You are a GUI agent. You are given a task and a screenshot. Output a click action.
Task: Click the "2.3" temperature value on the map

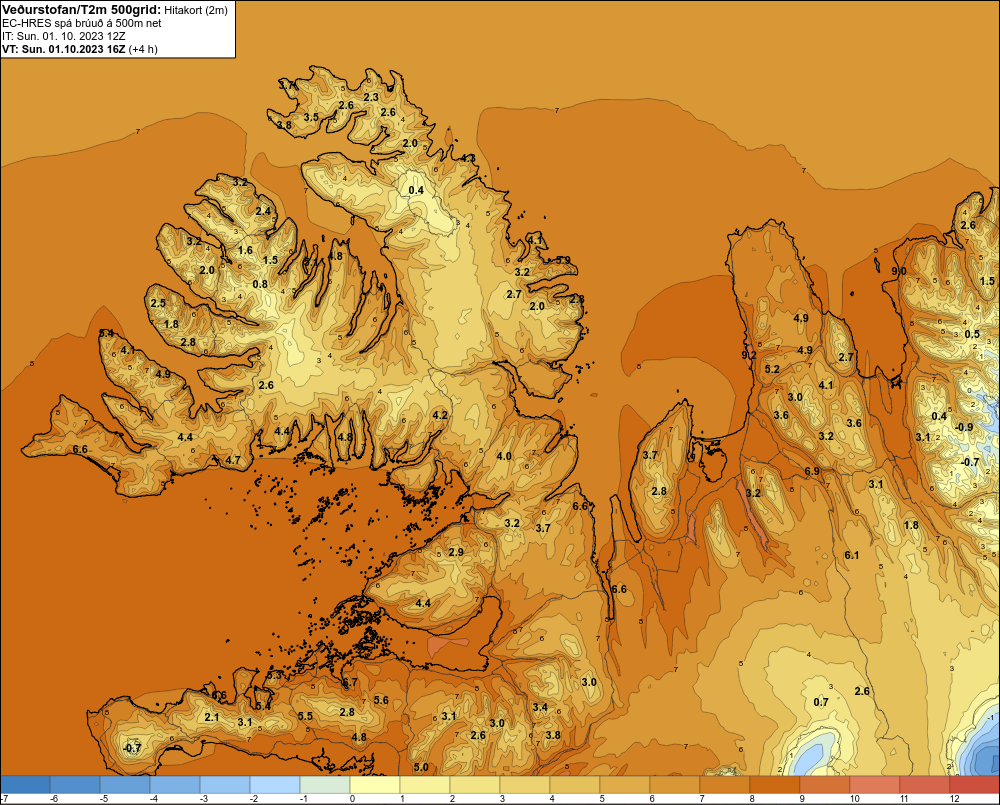point(371,98)
